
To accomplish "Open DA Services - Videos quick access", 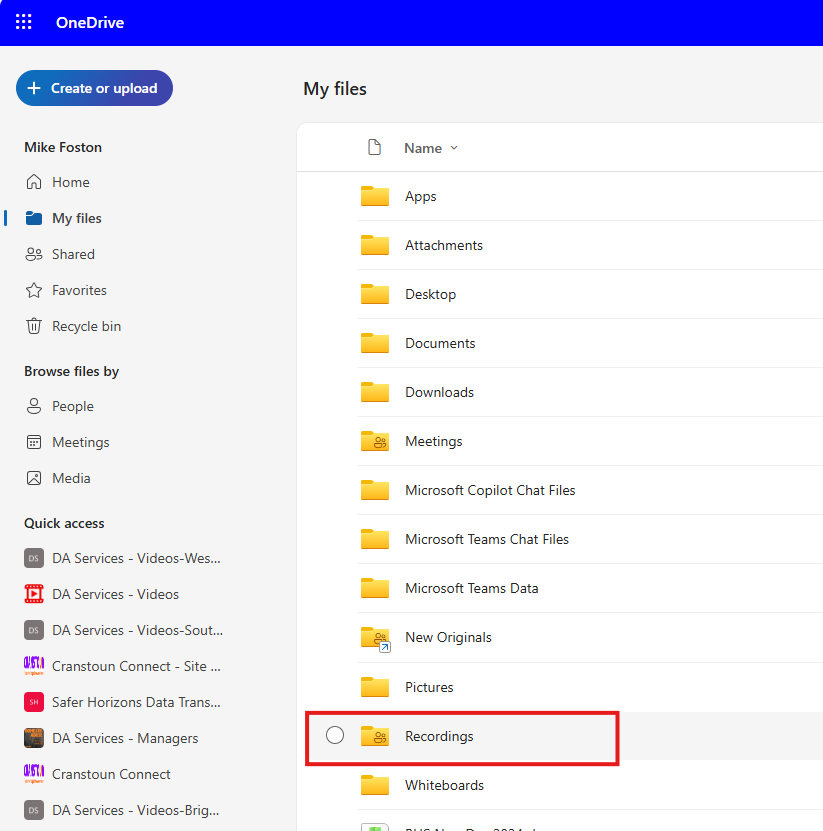I will (115, 594).
